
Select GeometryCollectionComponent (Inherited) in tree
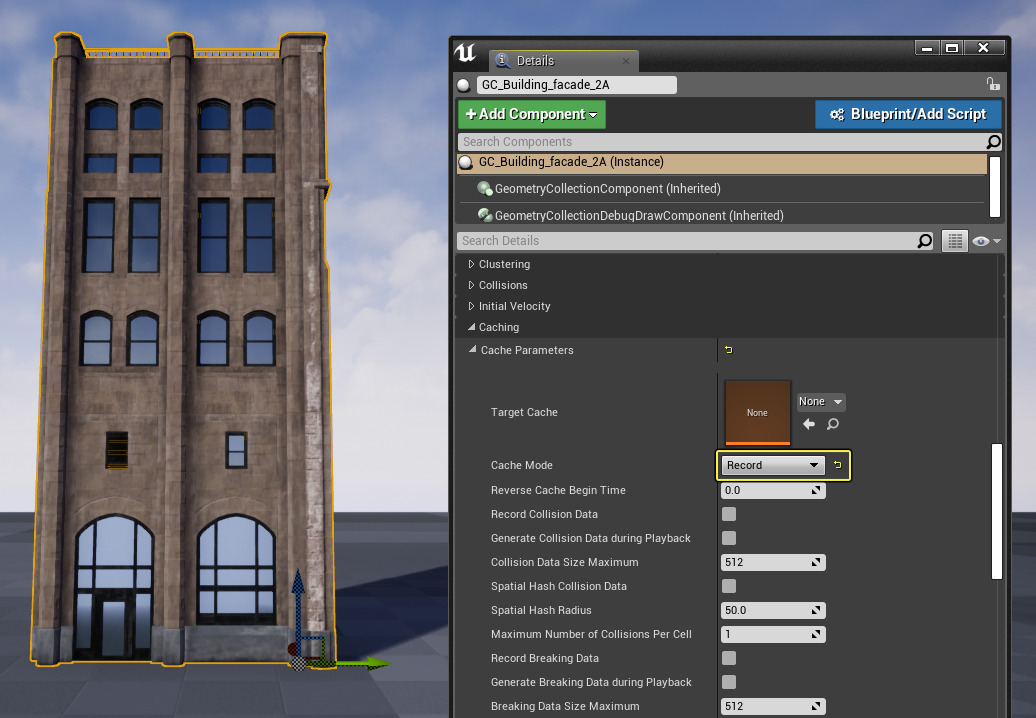[x=607, y=189]
